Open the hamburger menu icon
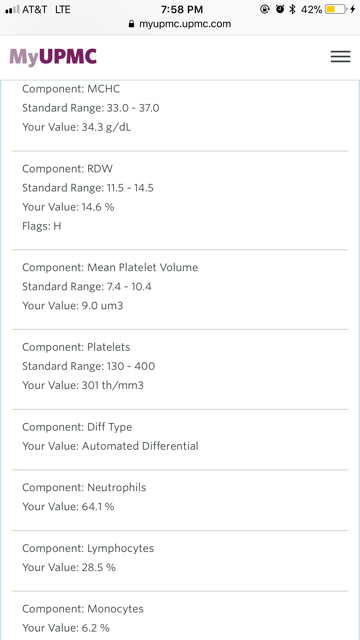Screen dimensions: 360x640 point(340,57)
